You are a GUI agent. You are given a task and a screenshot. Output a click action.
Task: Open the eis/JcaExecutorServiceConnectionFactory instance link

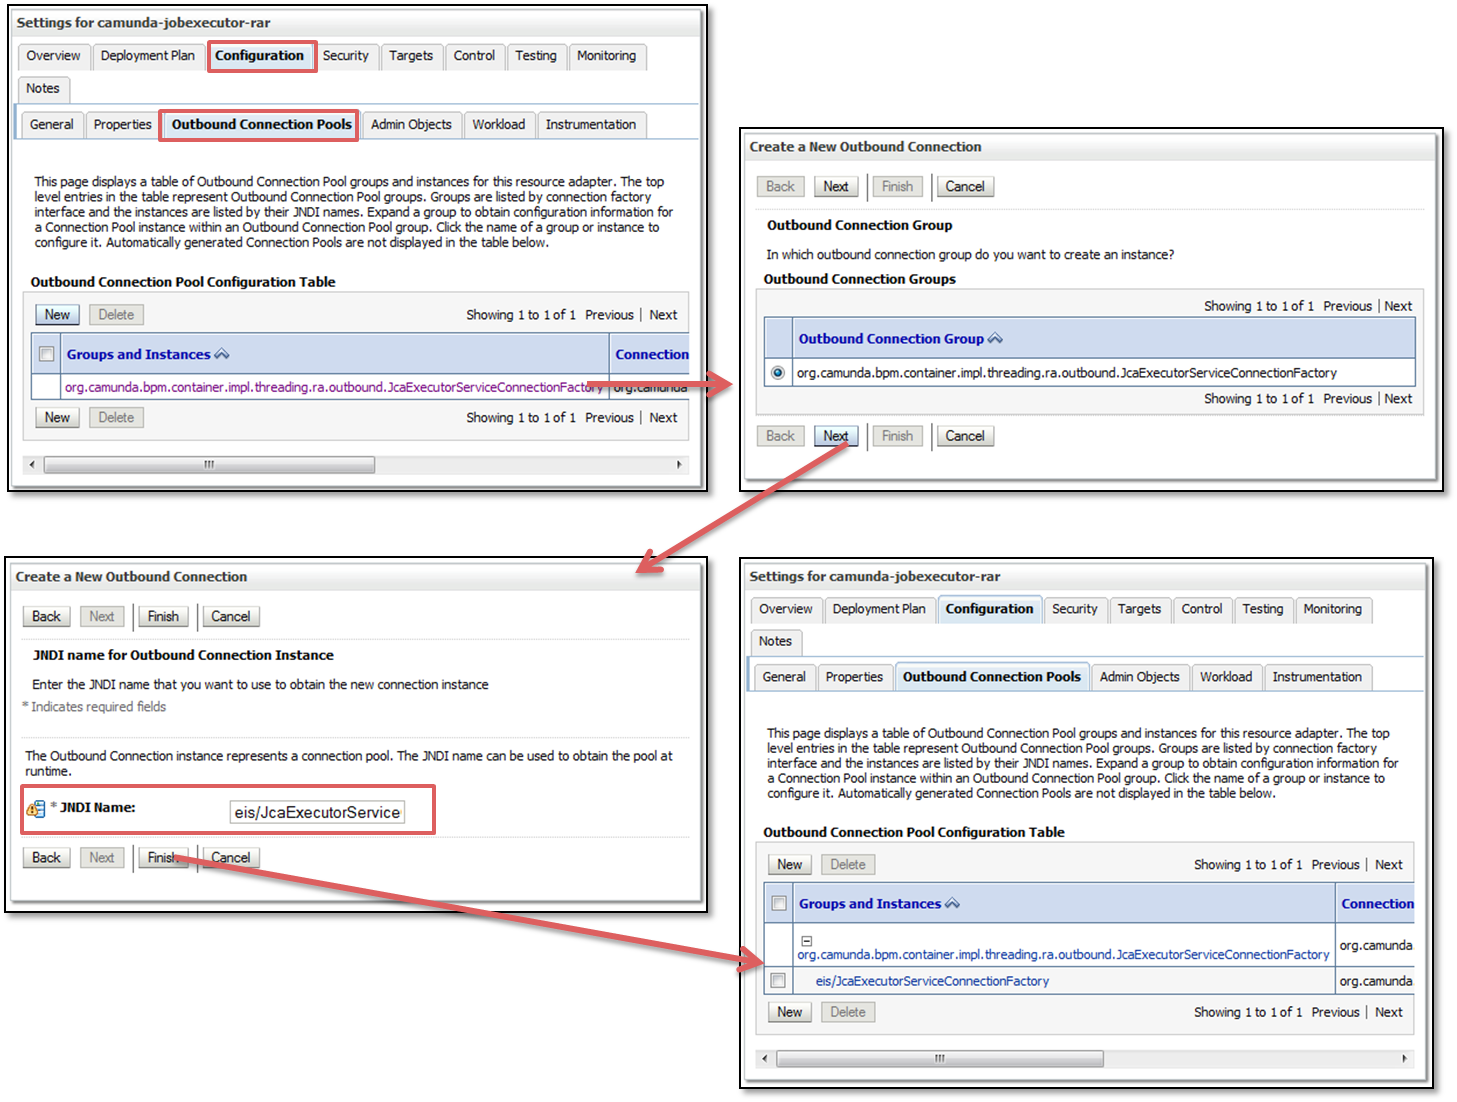pos(932,981)
